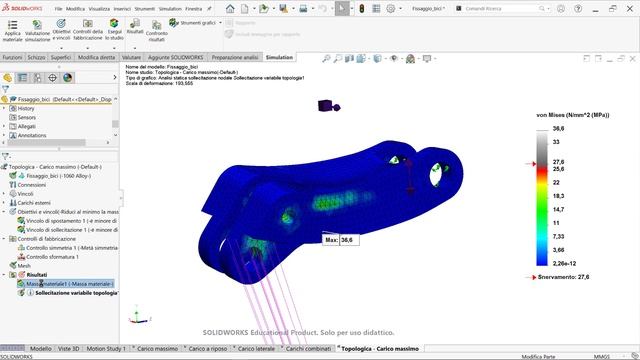This screenshot has height=360, width=640.
Task: Click the Rebuild traffic light icon
Action: coord(362,8)
